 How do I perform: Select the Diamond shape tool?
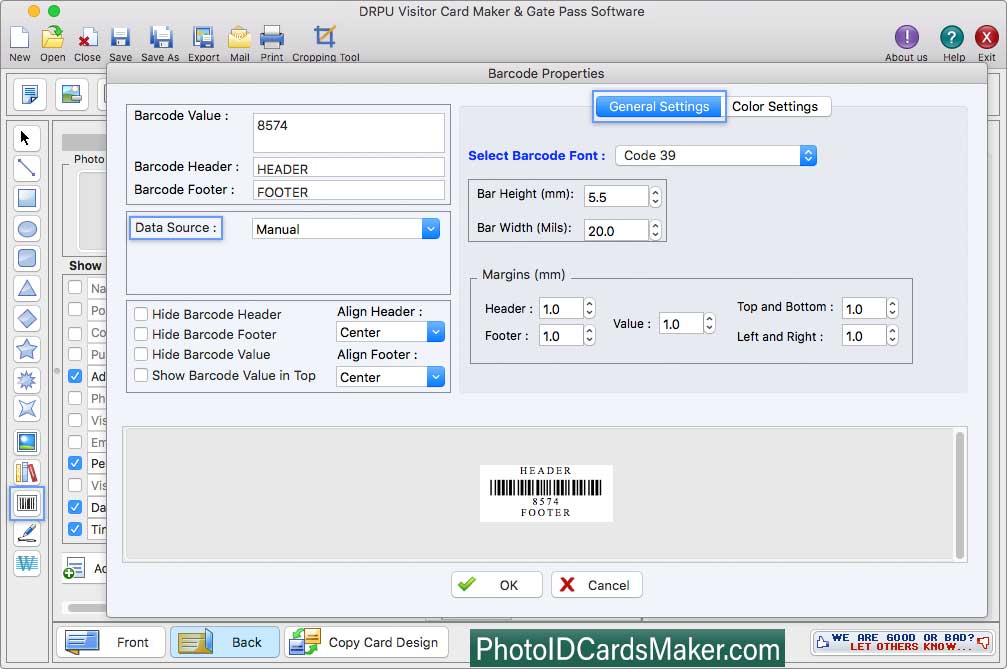click(x=26, y=318)
